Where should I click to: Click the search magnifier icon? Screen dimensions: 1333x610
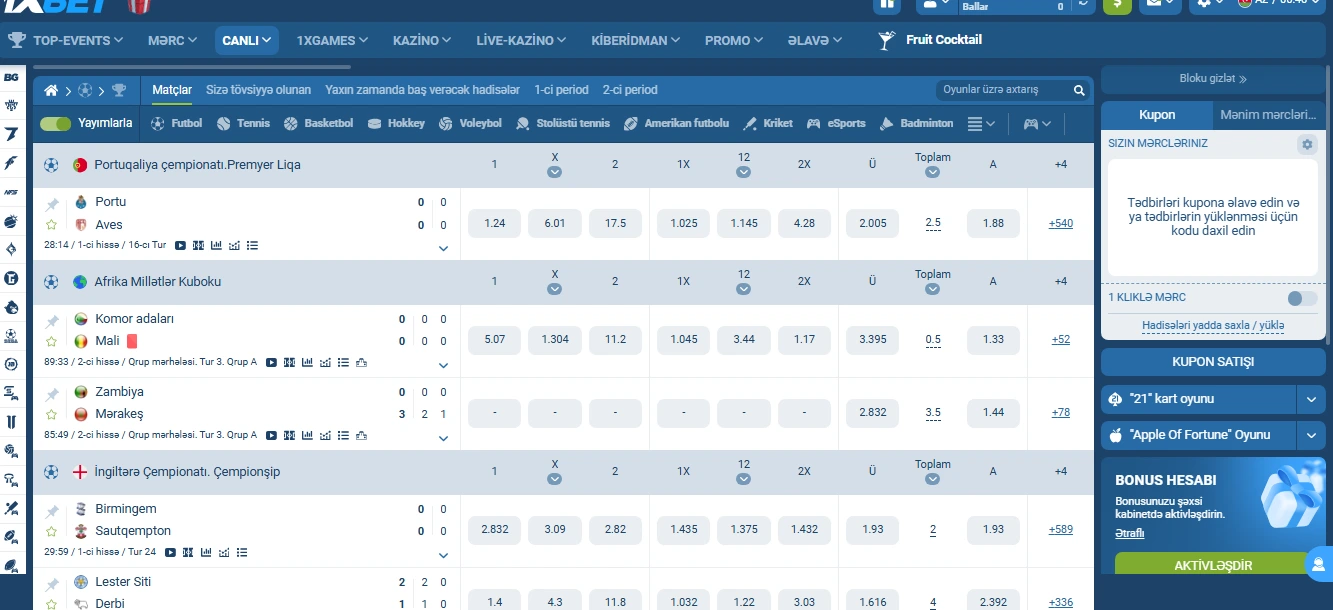(1079, 90)
